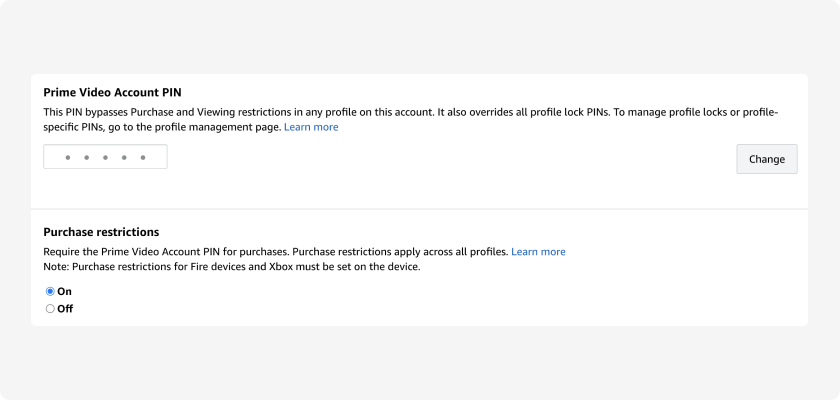840x400 pixels.
Task: Click middle masked dot in PIN field
Action: tap(105, 157)
